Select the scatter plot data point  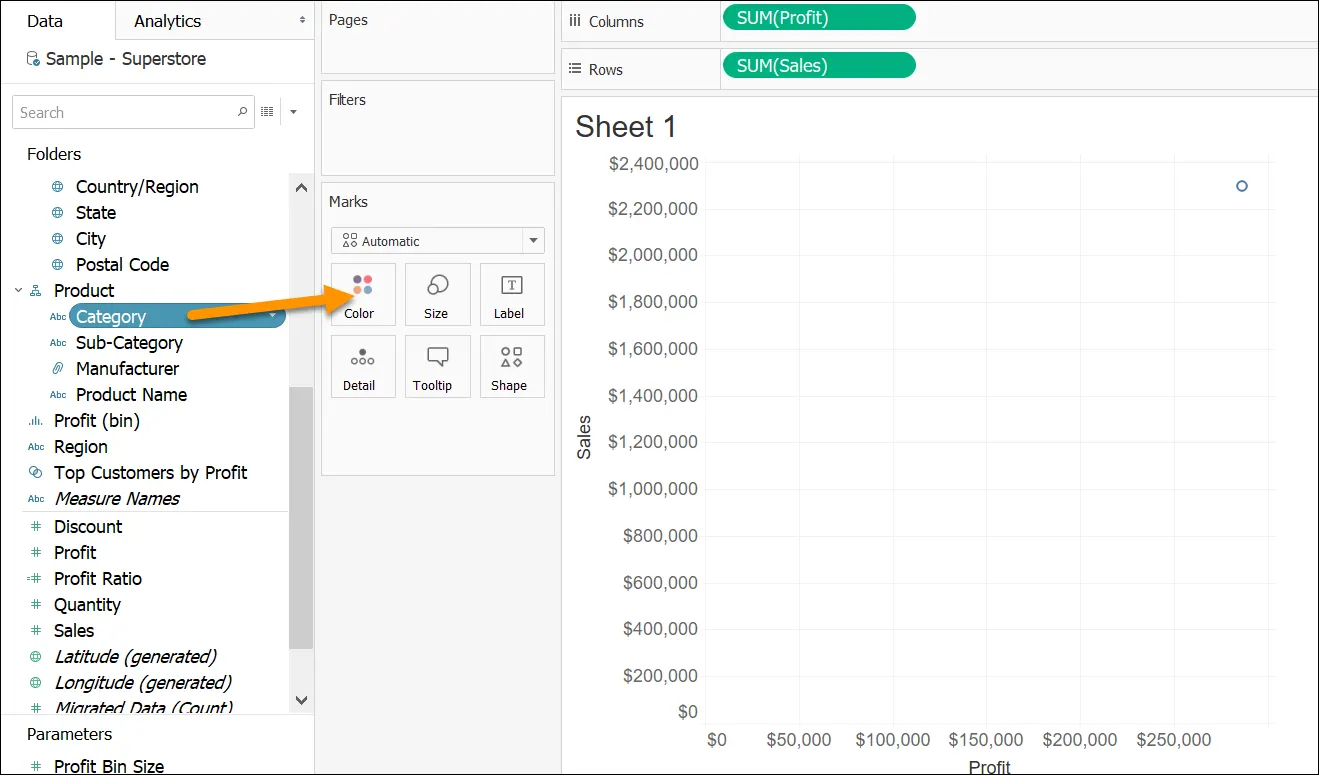tap(1242, 186)
